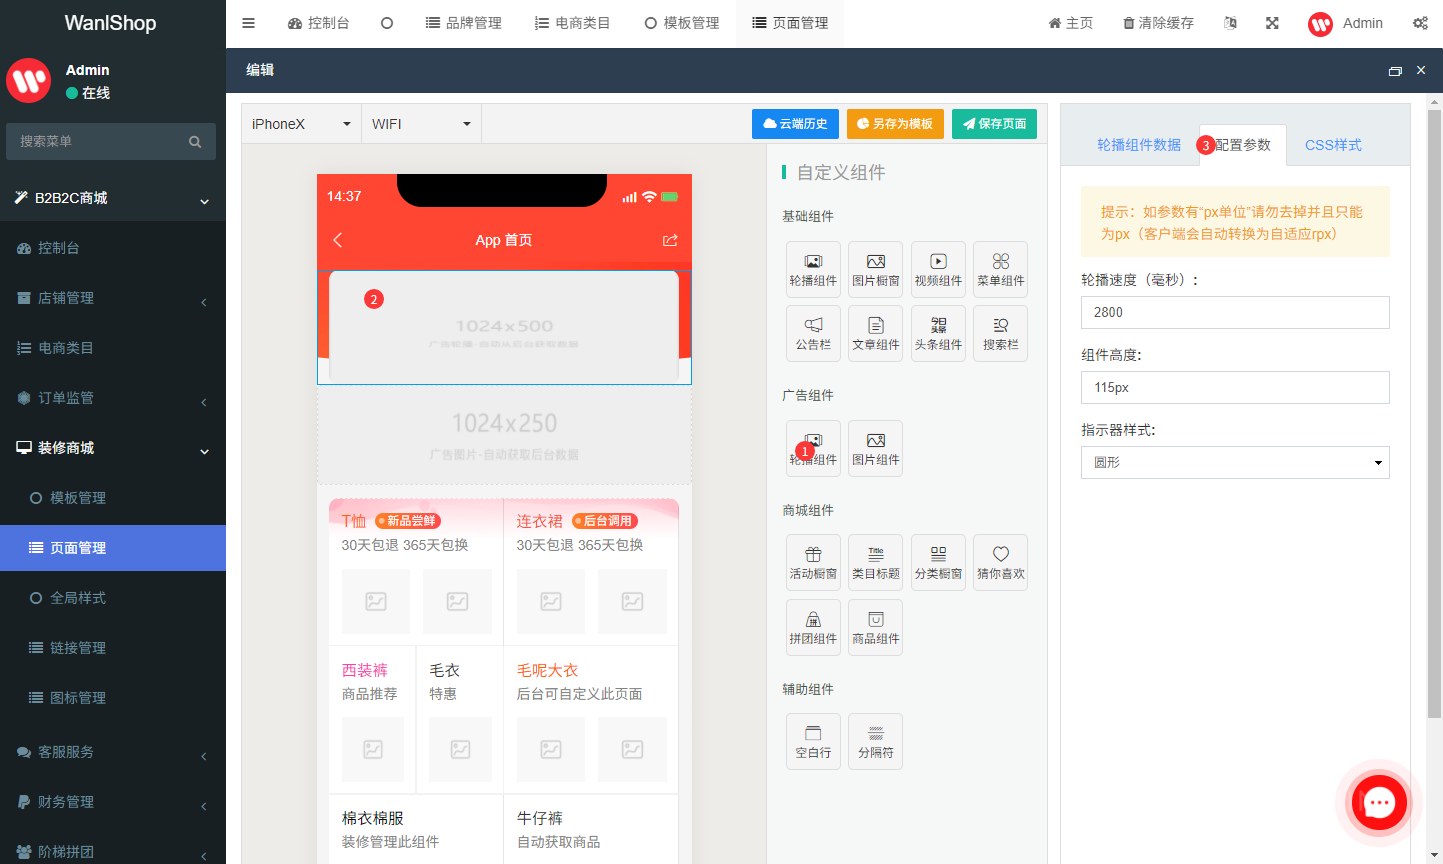Expand the 客服服务 sidebar menu

113,752
